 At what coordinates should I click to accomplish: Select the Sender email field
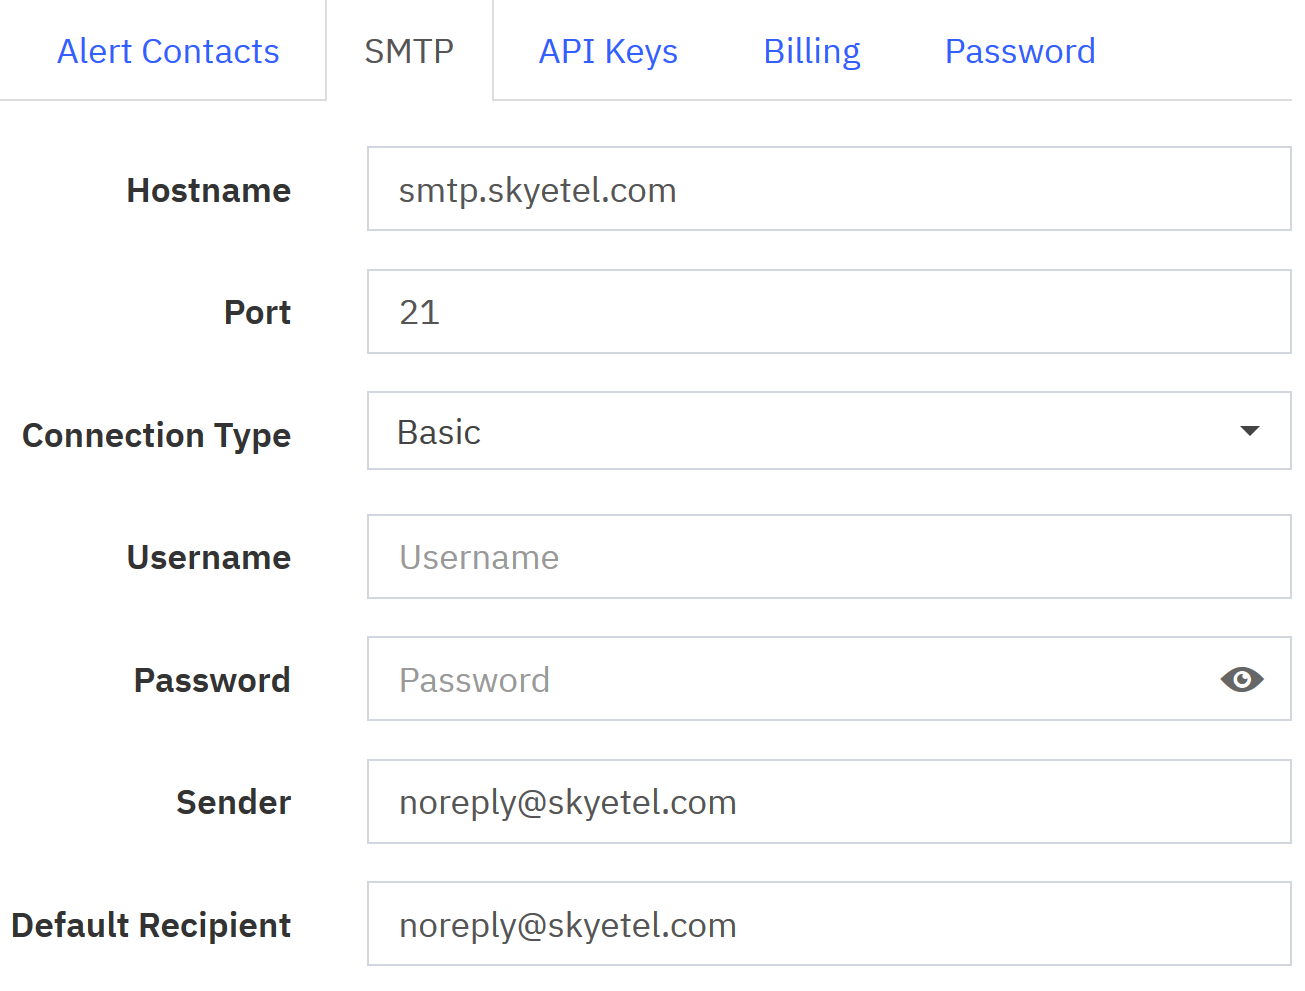pos(829,802)
